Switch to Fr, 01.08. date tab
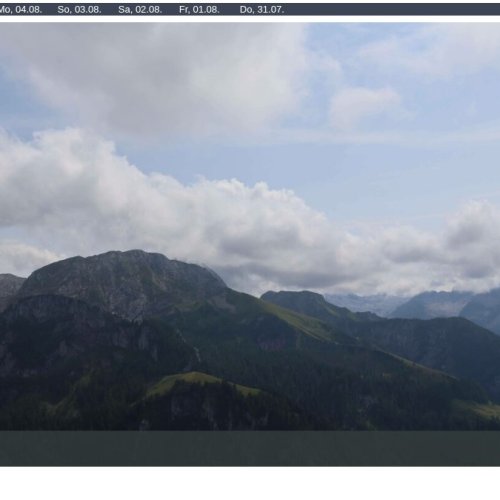500x500 pixels. tap(199, 10)
